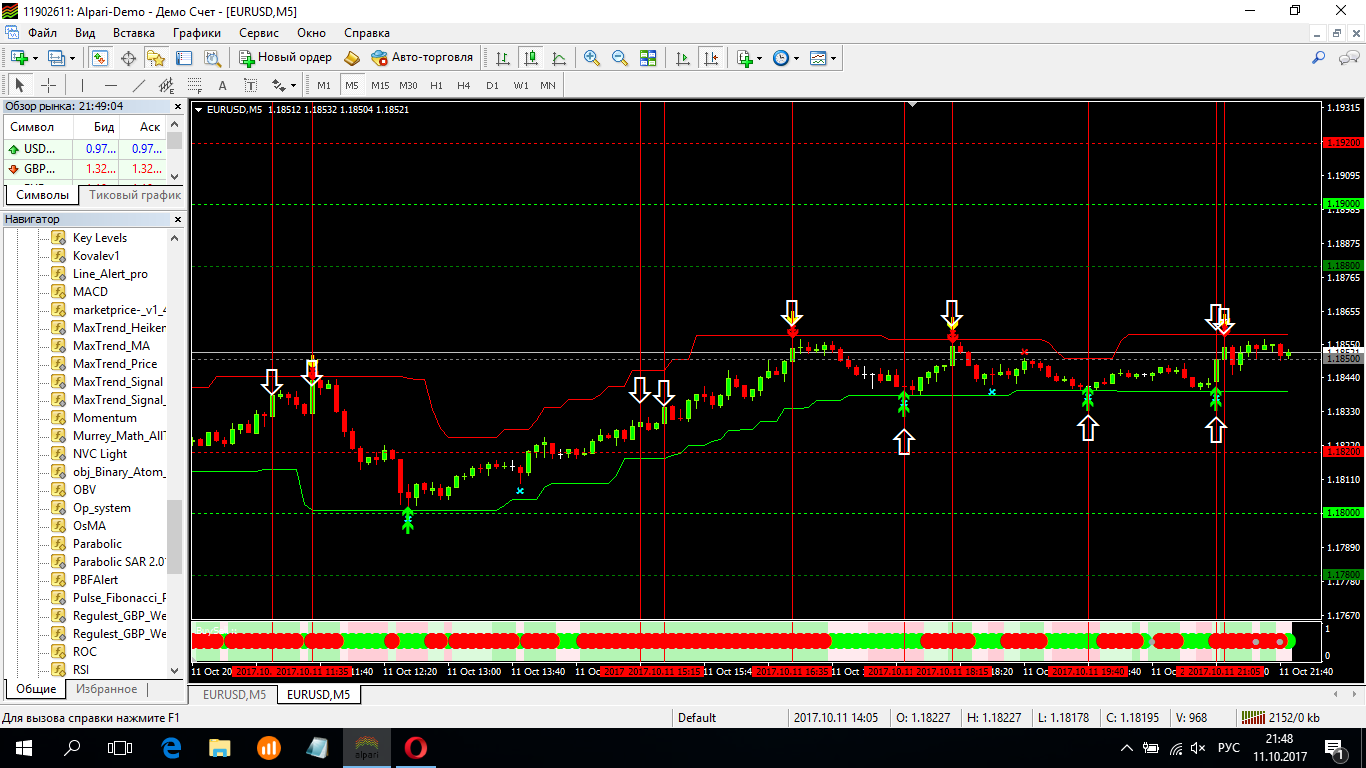Switch to the Тиковый график tab
Image resolution: width=1366 pixels, height=768 pixels.
[x=135, y=195]
